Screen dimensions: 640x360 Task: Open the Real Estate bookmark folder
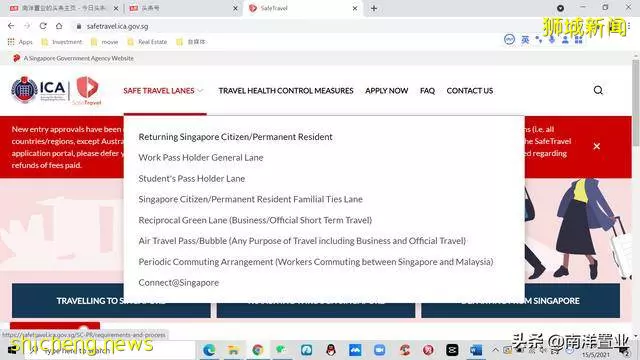point(147,42)
